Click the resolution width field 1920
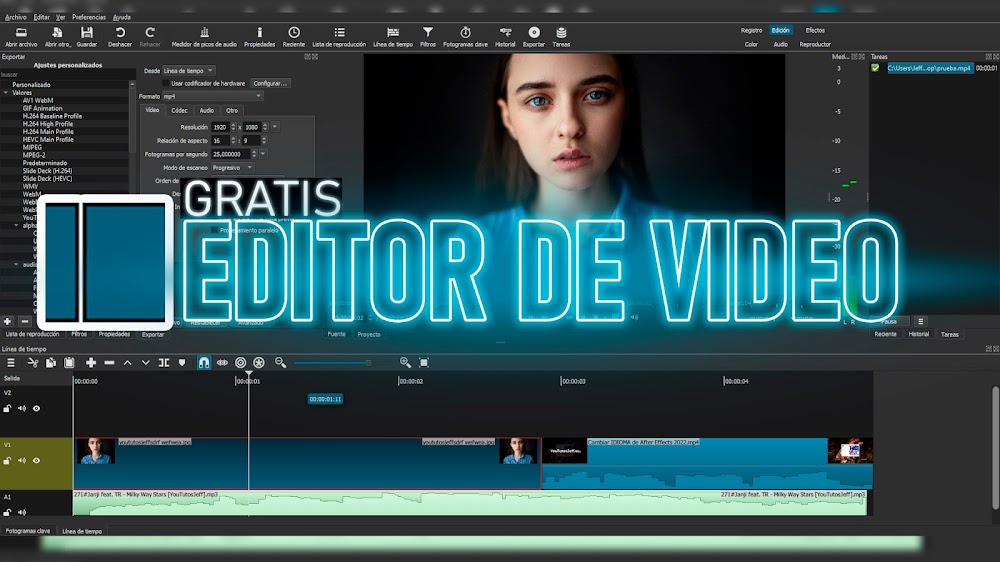 (220, 127)
